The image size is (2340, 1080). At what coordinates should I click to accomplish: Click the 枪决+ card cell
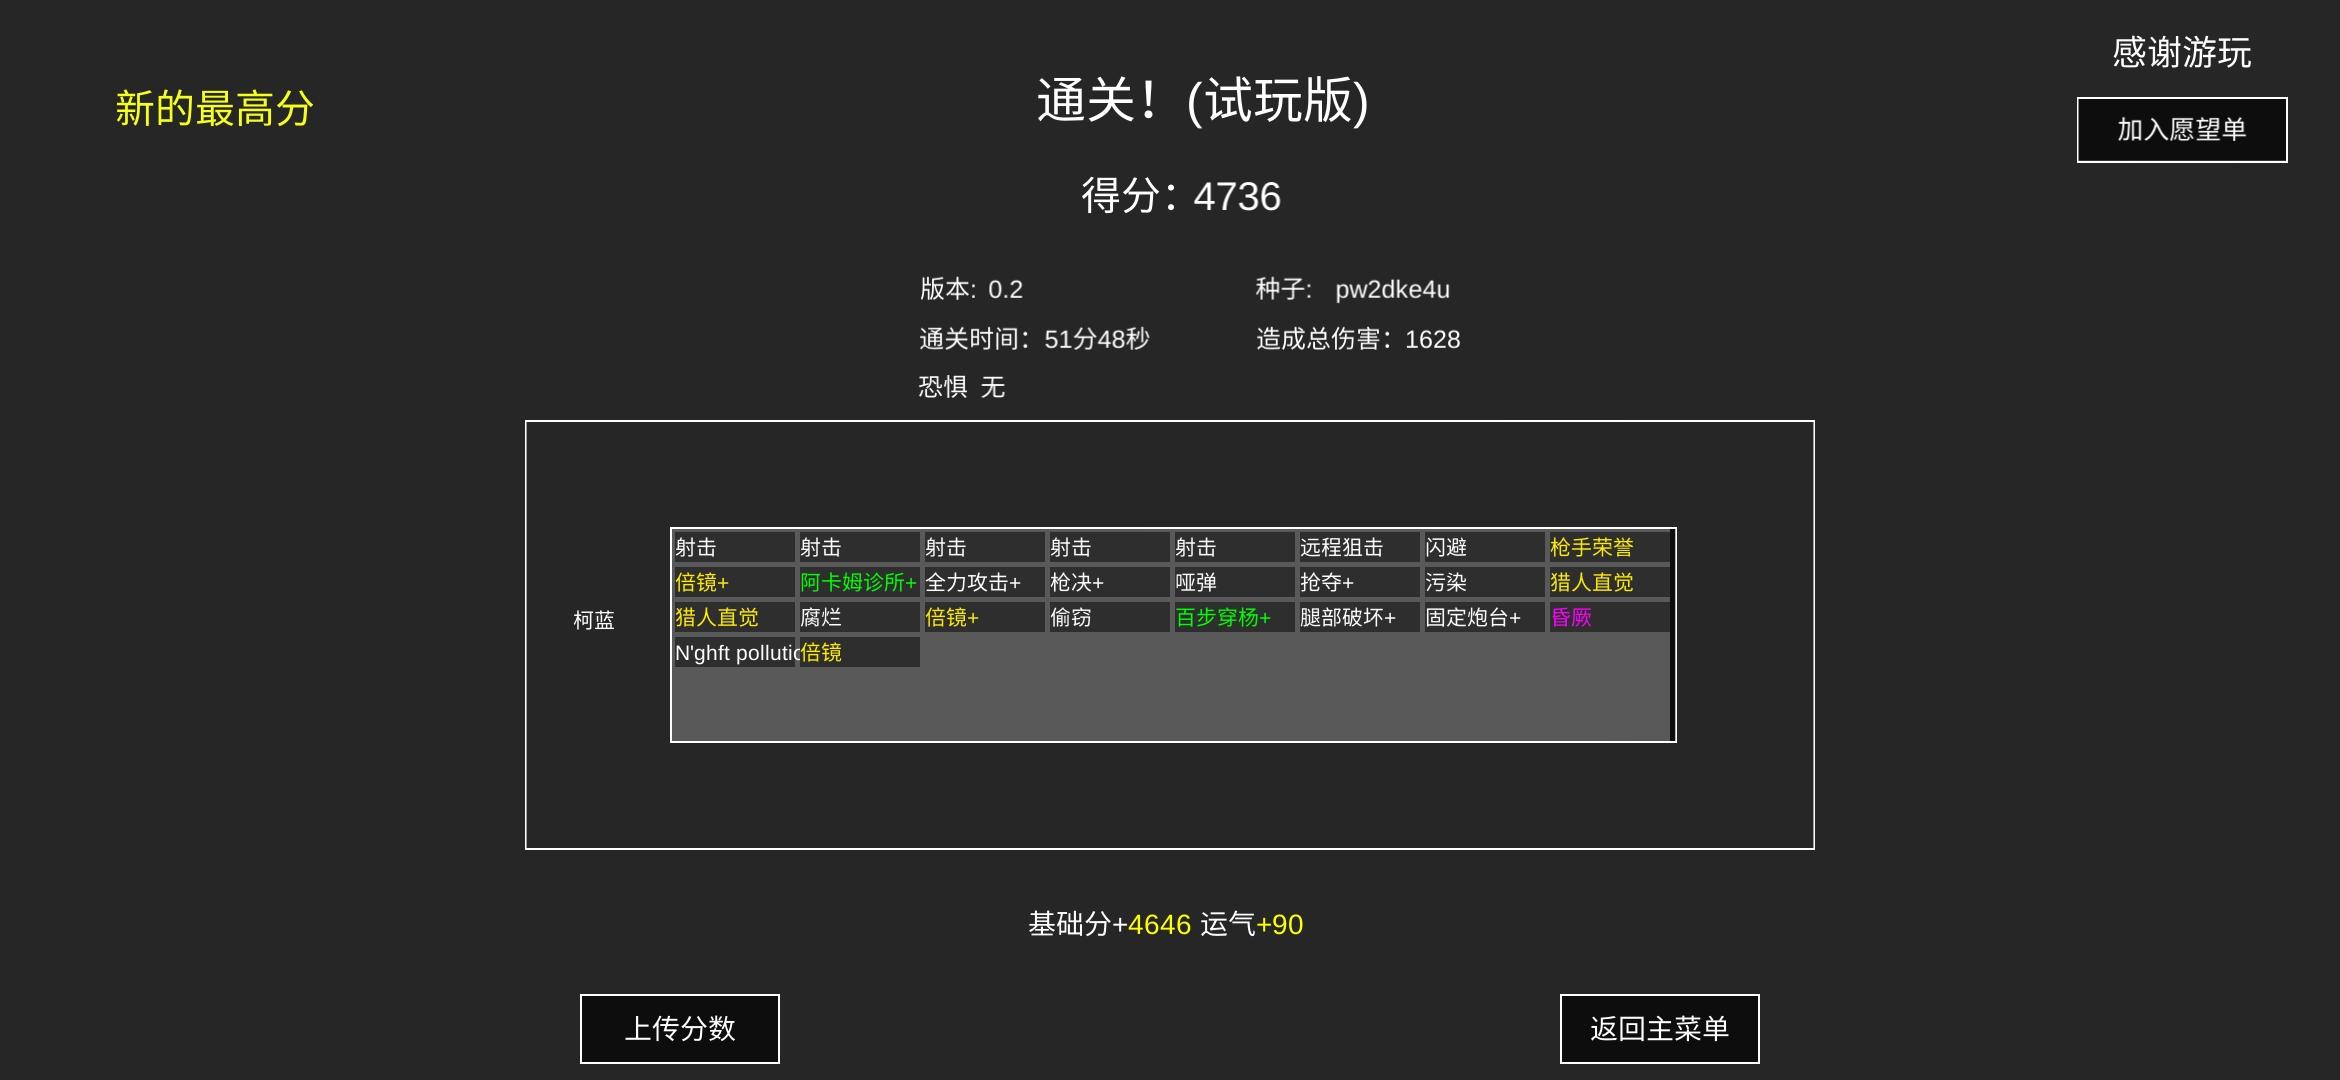pos(1106,582)
